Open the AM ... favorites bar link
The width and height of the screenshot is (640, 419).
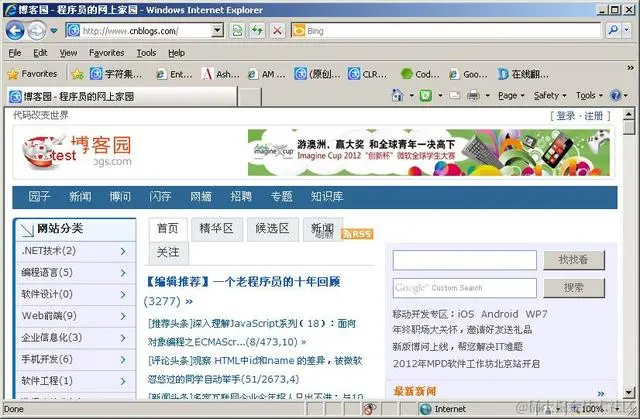click(267, 74)
